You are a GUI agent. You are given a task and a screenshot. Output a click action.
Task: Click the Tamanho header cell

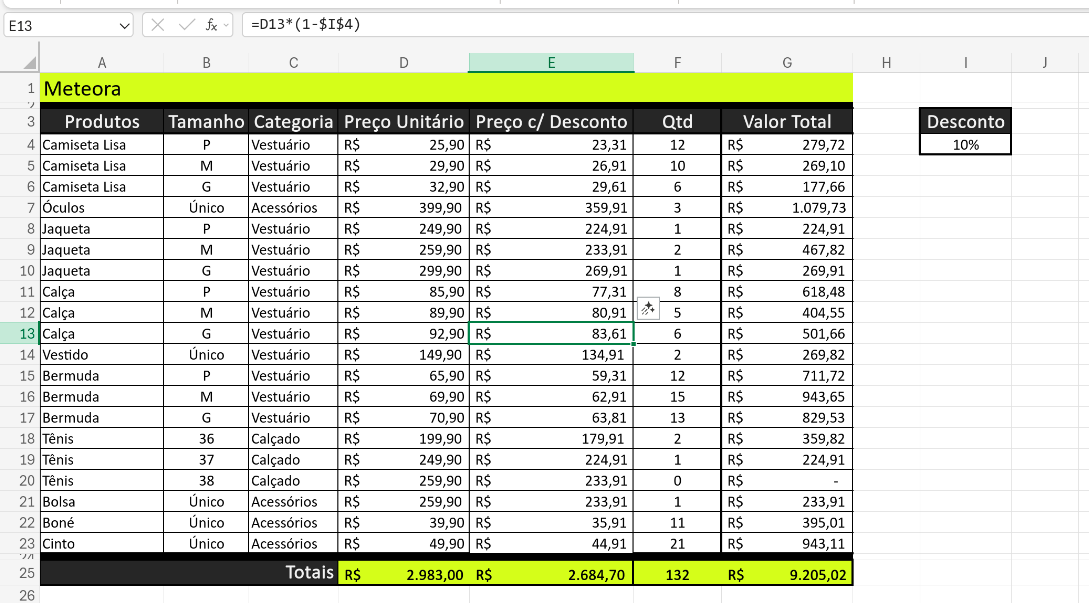(206, 122)
